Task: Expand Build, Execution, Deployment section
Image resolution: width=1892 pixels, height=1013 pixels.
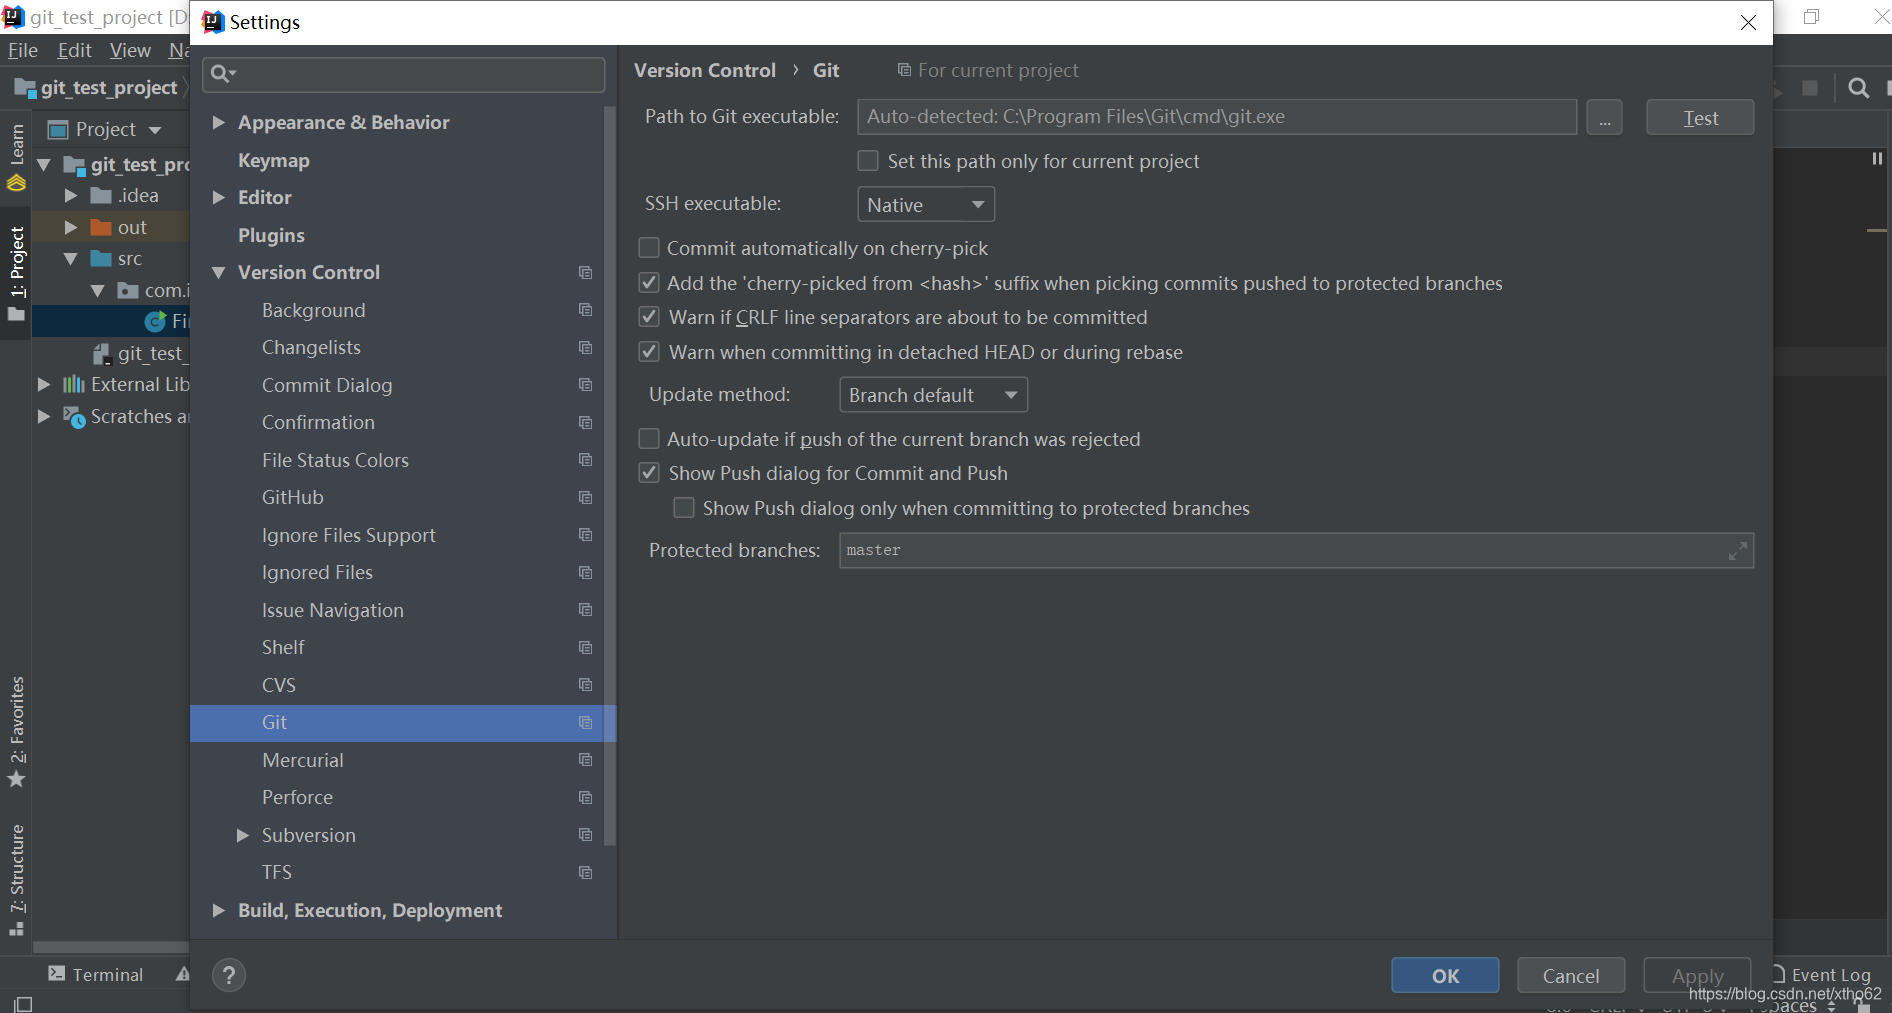Action: pyautogui.click(x=218, y=910)
